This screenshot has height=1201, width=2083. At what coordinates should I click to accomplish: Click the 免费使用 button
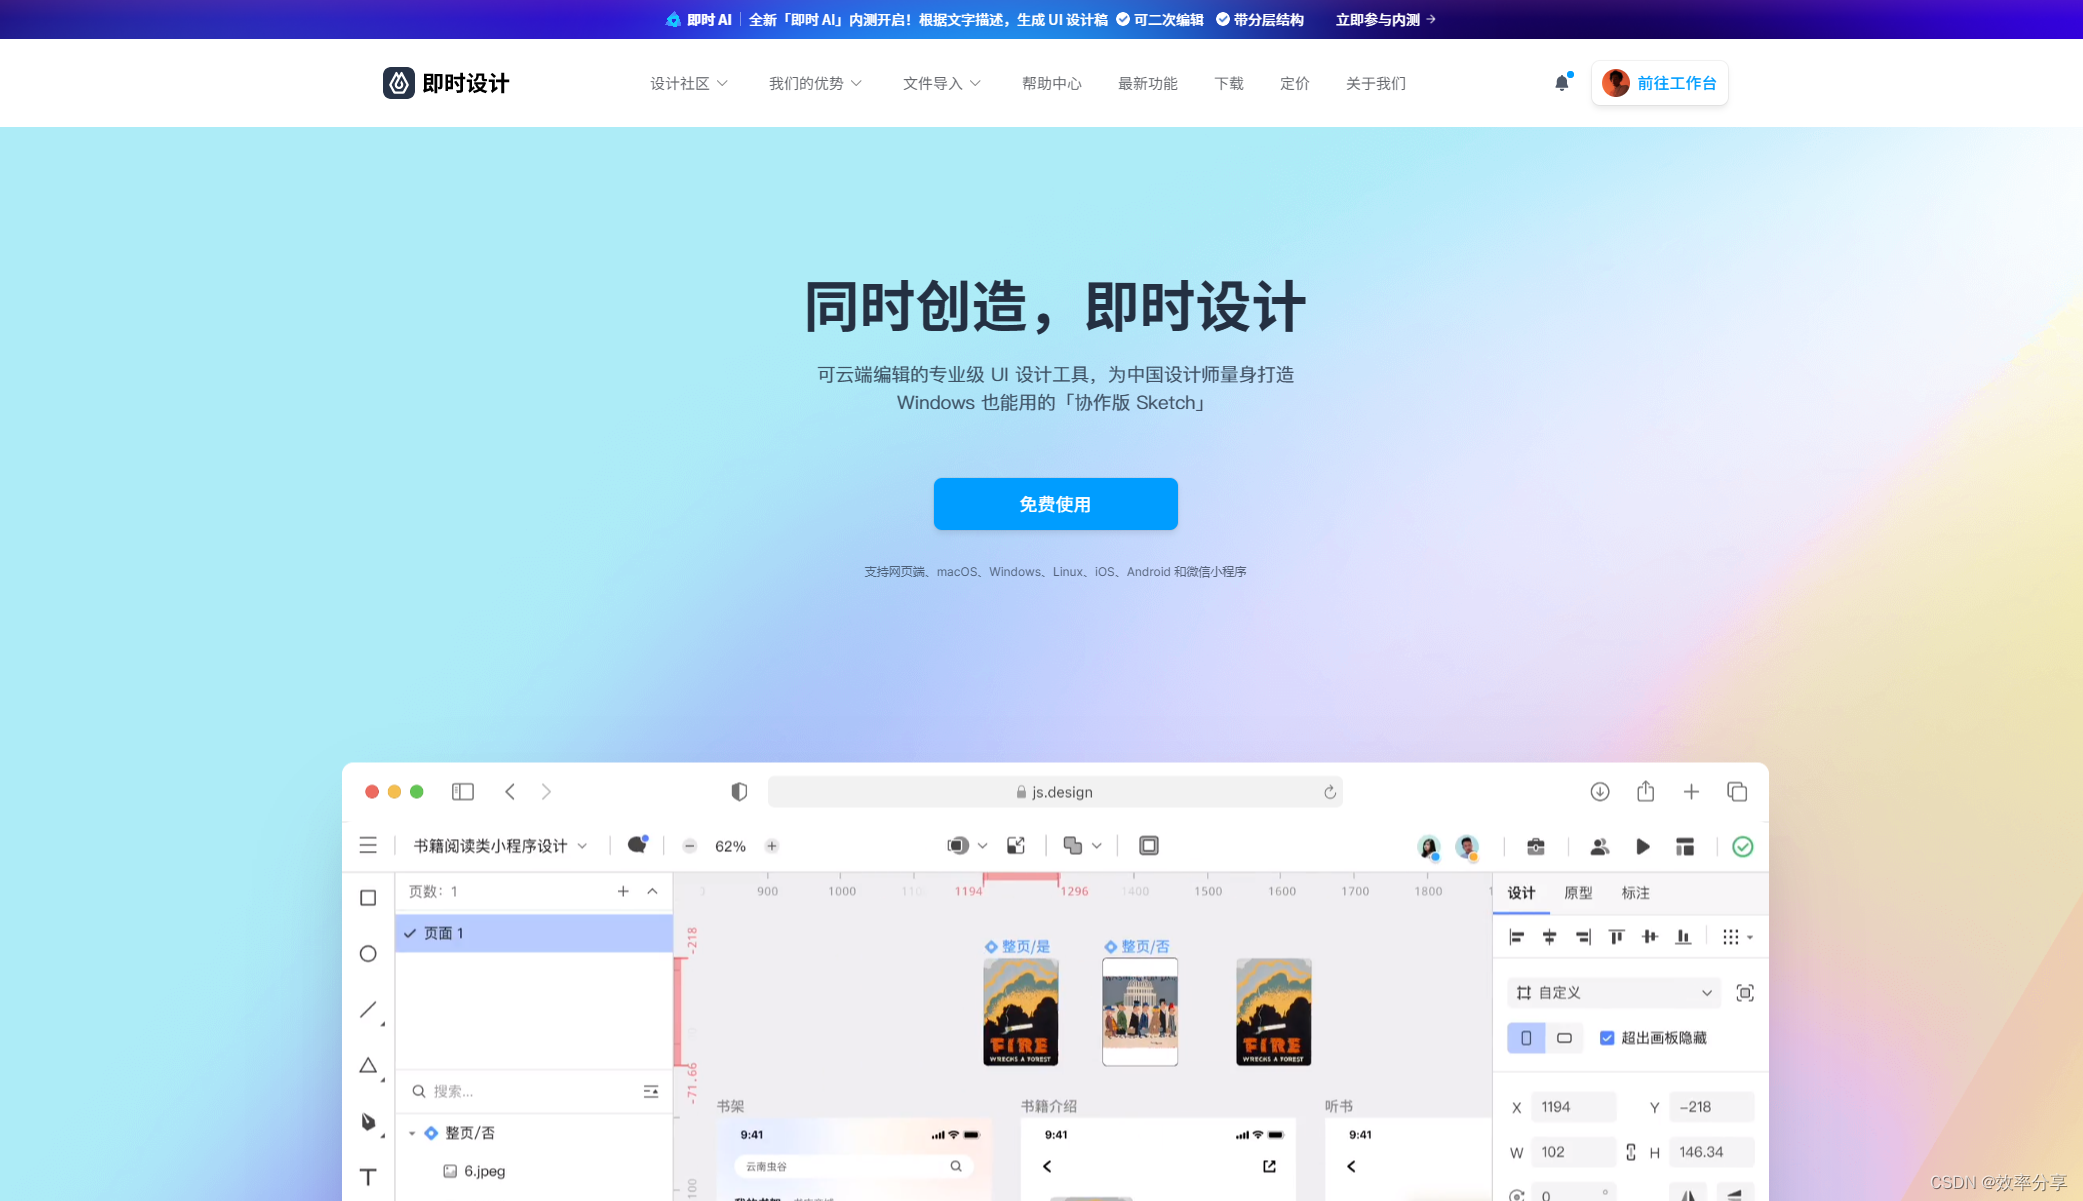coord(1055,504)
